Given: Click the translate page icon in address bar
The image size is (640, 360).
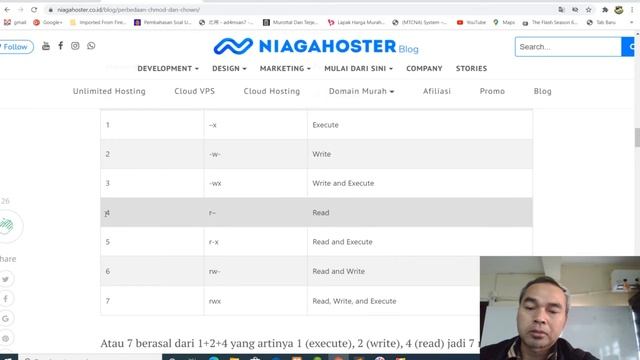Looking at the screenshot, I should [x=562, y=10].
